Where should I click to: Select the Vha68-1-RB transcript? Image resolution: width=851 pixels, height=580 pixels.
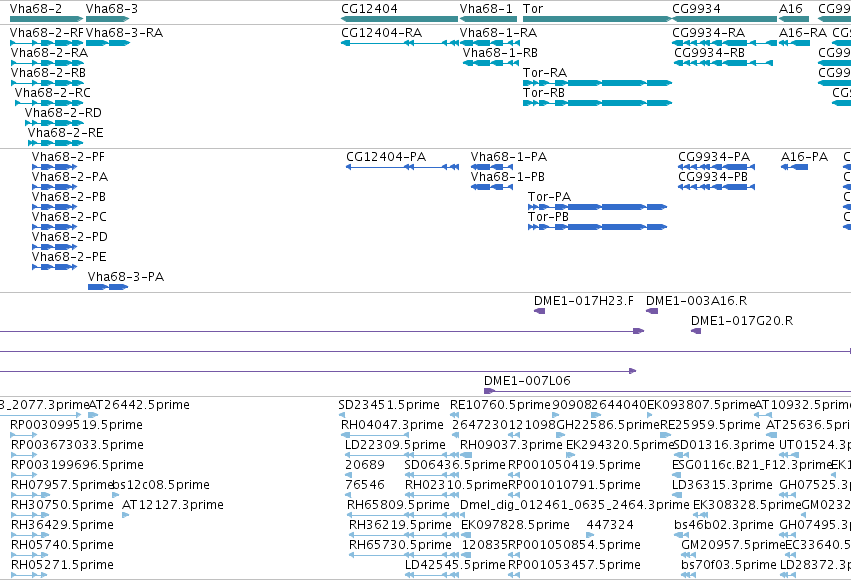[x=491, y=63]
